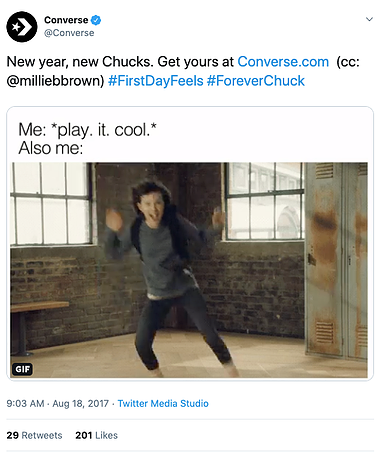View the 201 Likes list

[96, 435]
